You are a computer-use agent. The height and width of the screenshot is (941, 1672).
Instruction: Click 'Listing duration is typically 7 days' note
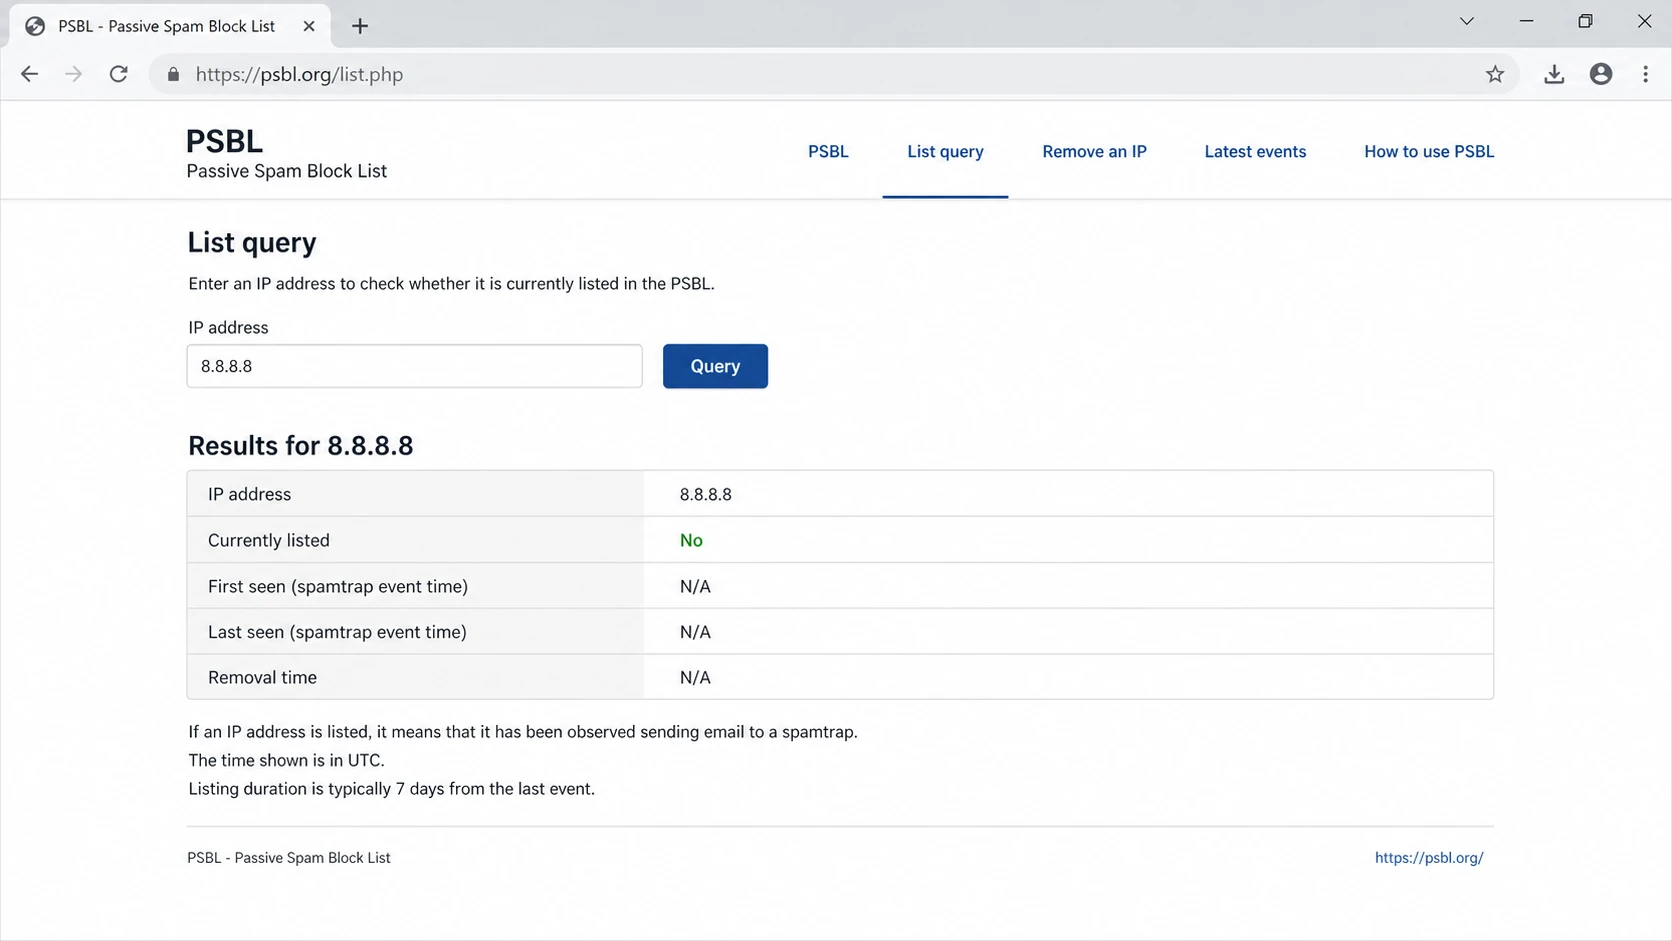[x=391, y=789]
